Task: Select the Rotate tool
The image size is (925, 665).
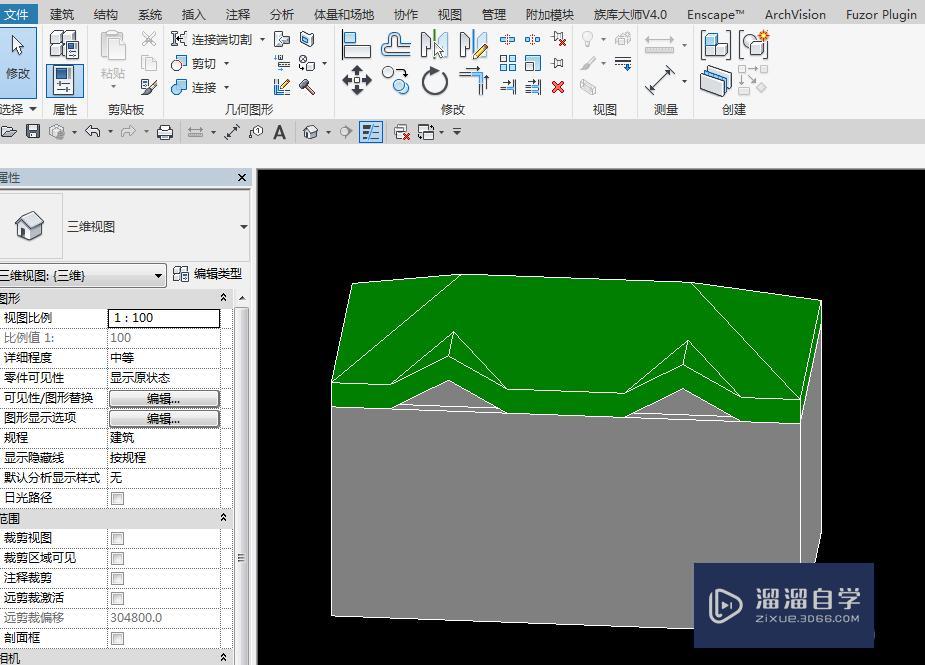Action: pyautogui.click(x=434, y=81)
